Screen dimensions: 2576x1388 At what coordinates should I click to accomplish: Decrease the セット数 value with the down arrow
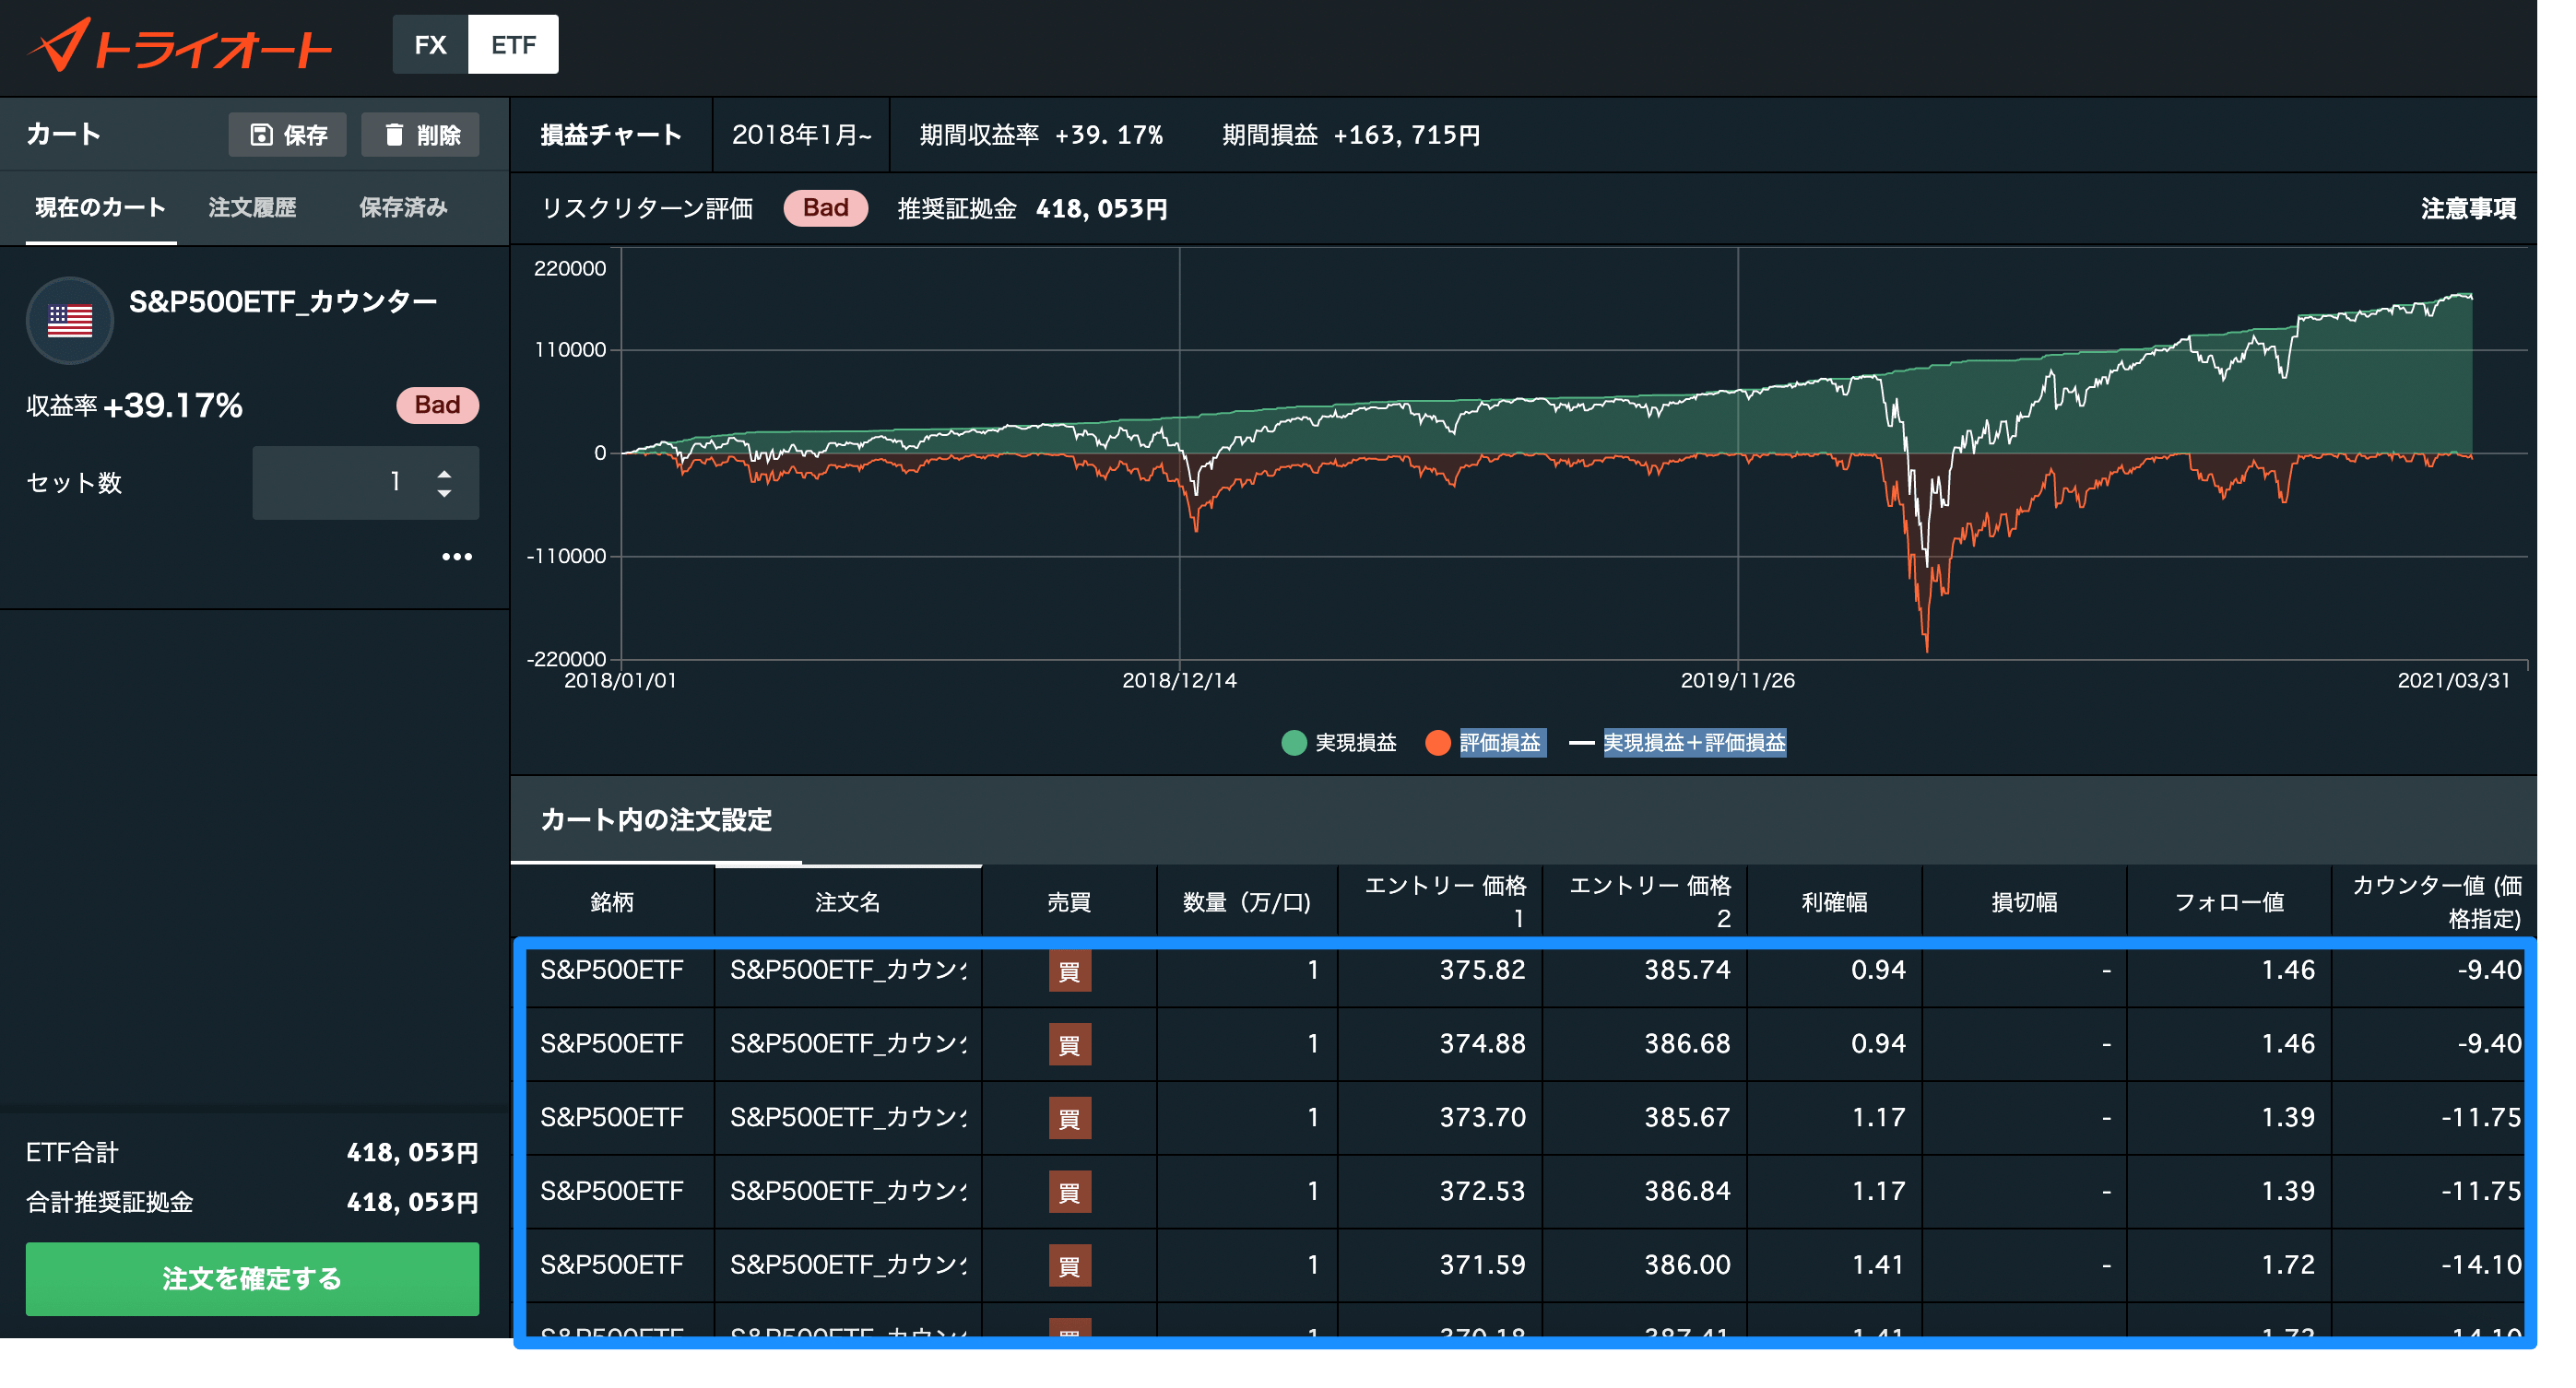click(x=445, y=493)
